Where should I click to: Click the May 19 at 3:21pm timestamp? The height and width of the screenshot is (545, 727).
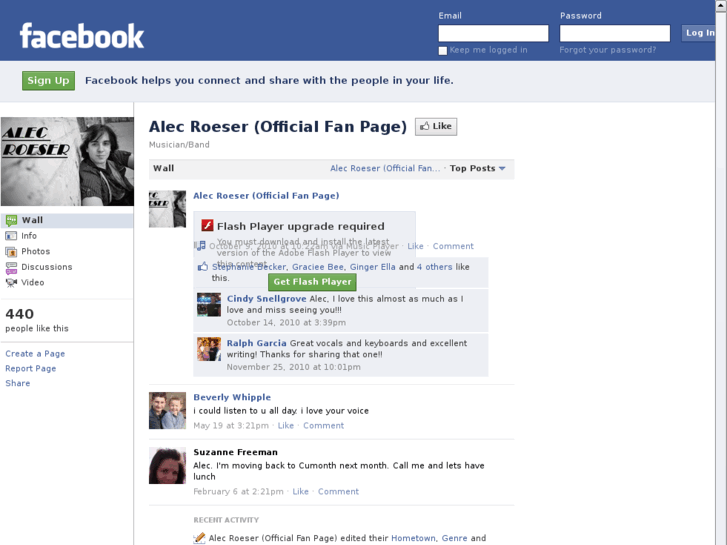coord(231,425)
